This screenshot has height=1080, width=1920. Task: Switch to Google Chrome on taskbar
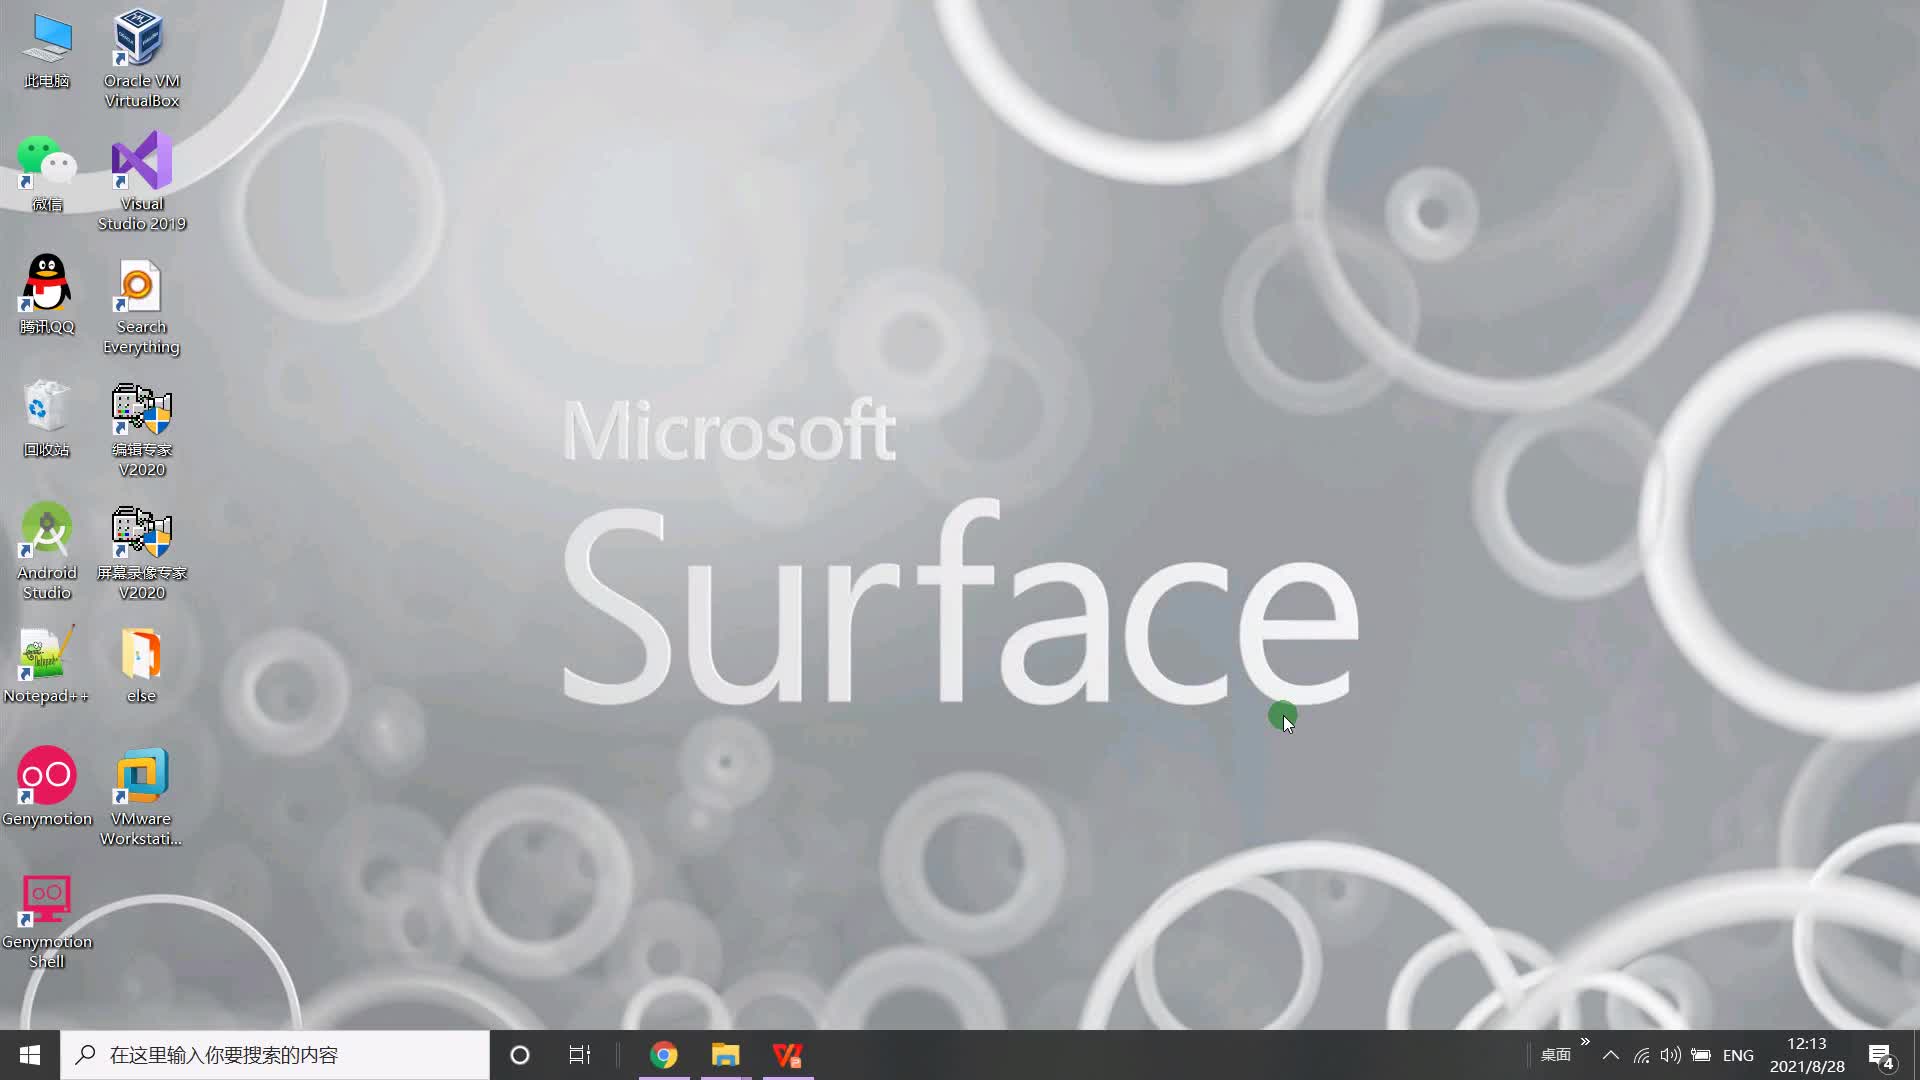click(x=664, y=1055)
